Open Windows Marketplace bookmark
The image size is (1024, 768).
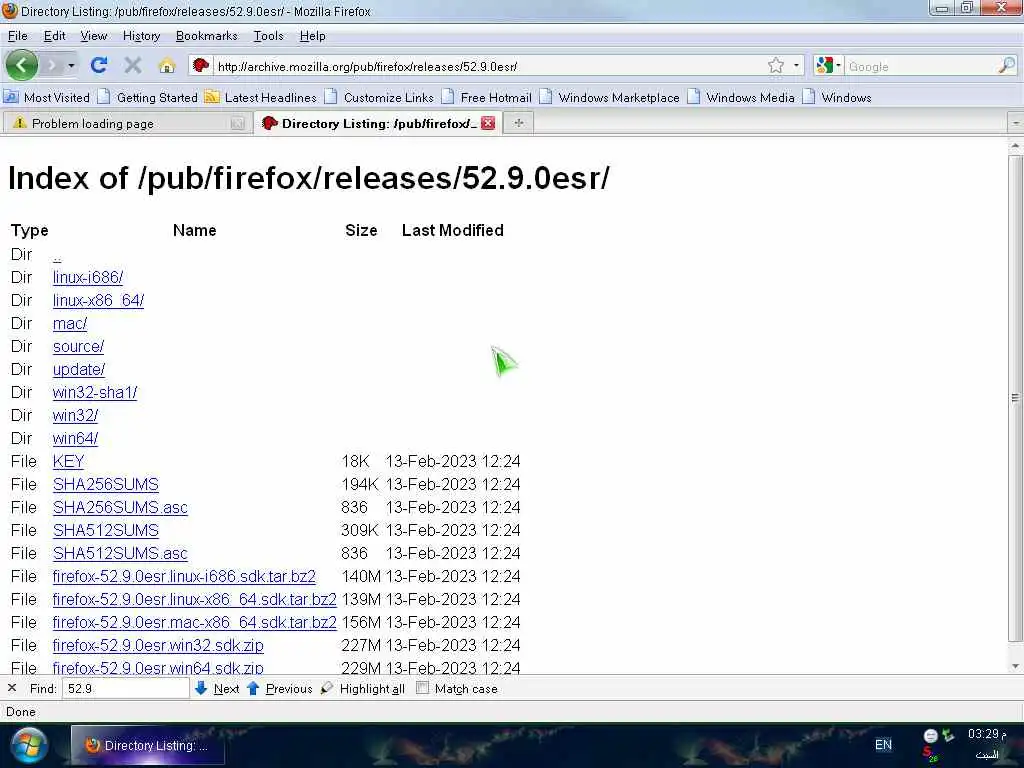[x=610, y=97]
